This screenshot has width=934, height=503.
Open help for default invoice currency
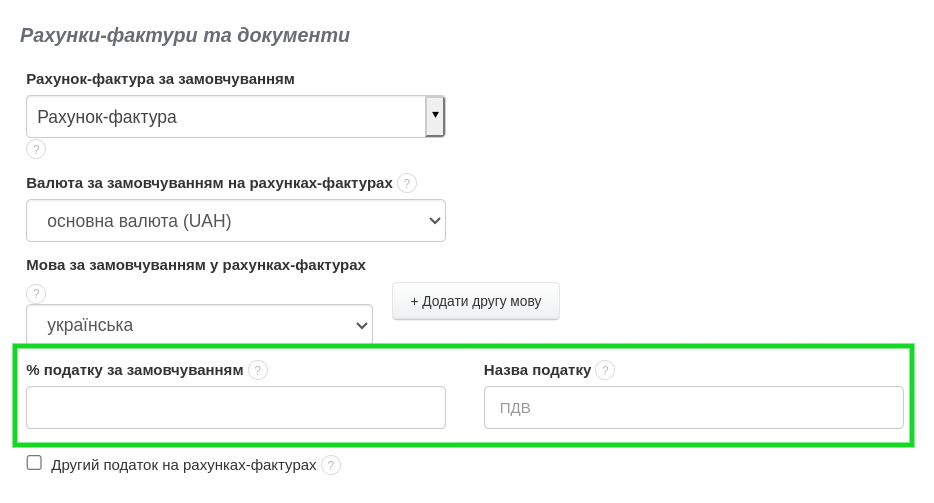[x=407, y=183]
